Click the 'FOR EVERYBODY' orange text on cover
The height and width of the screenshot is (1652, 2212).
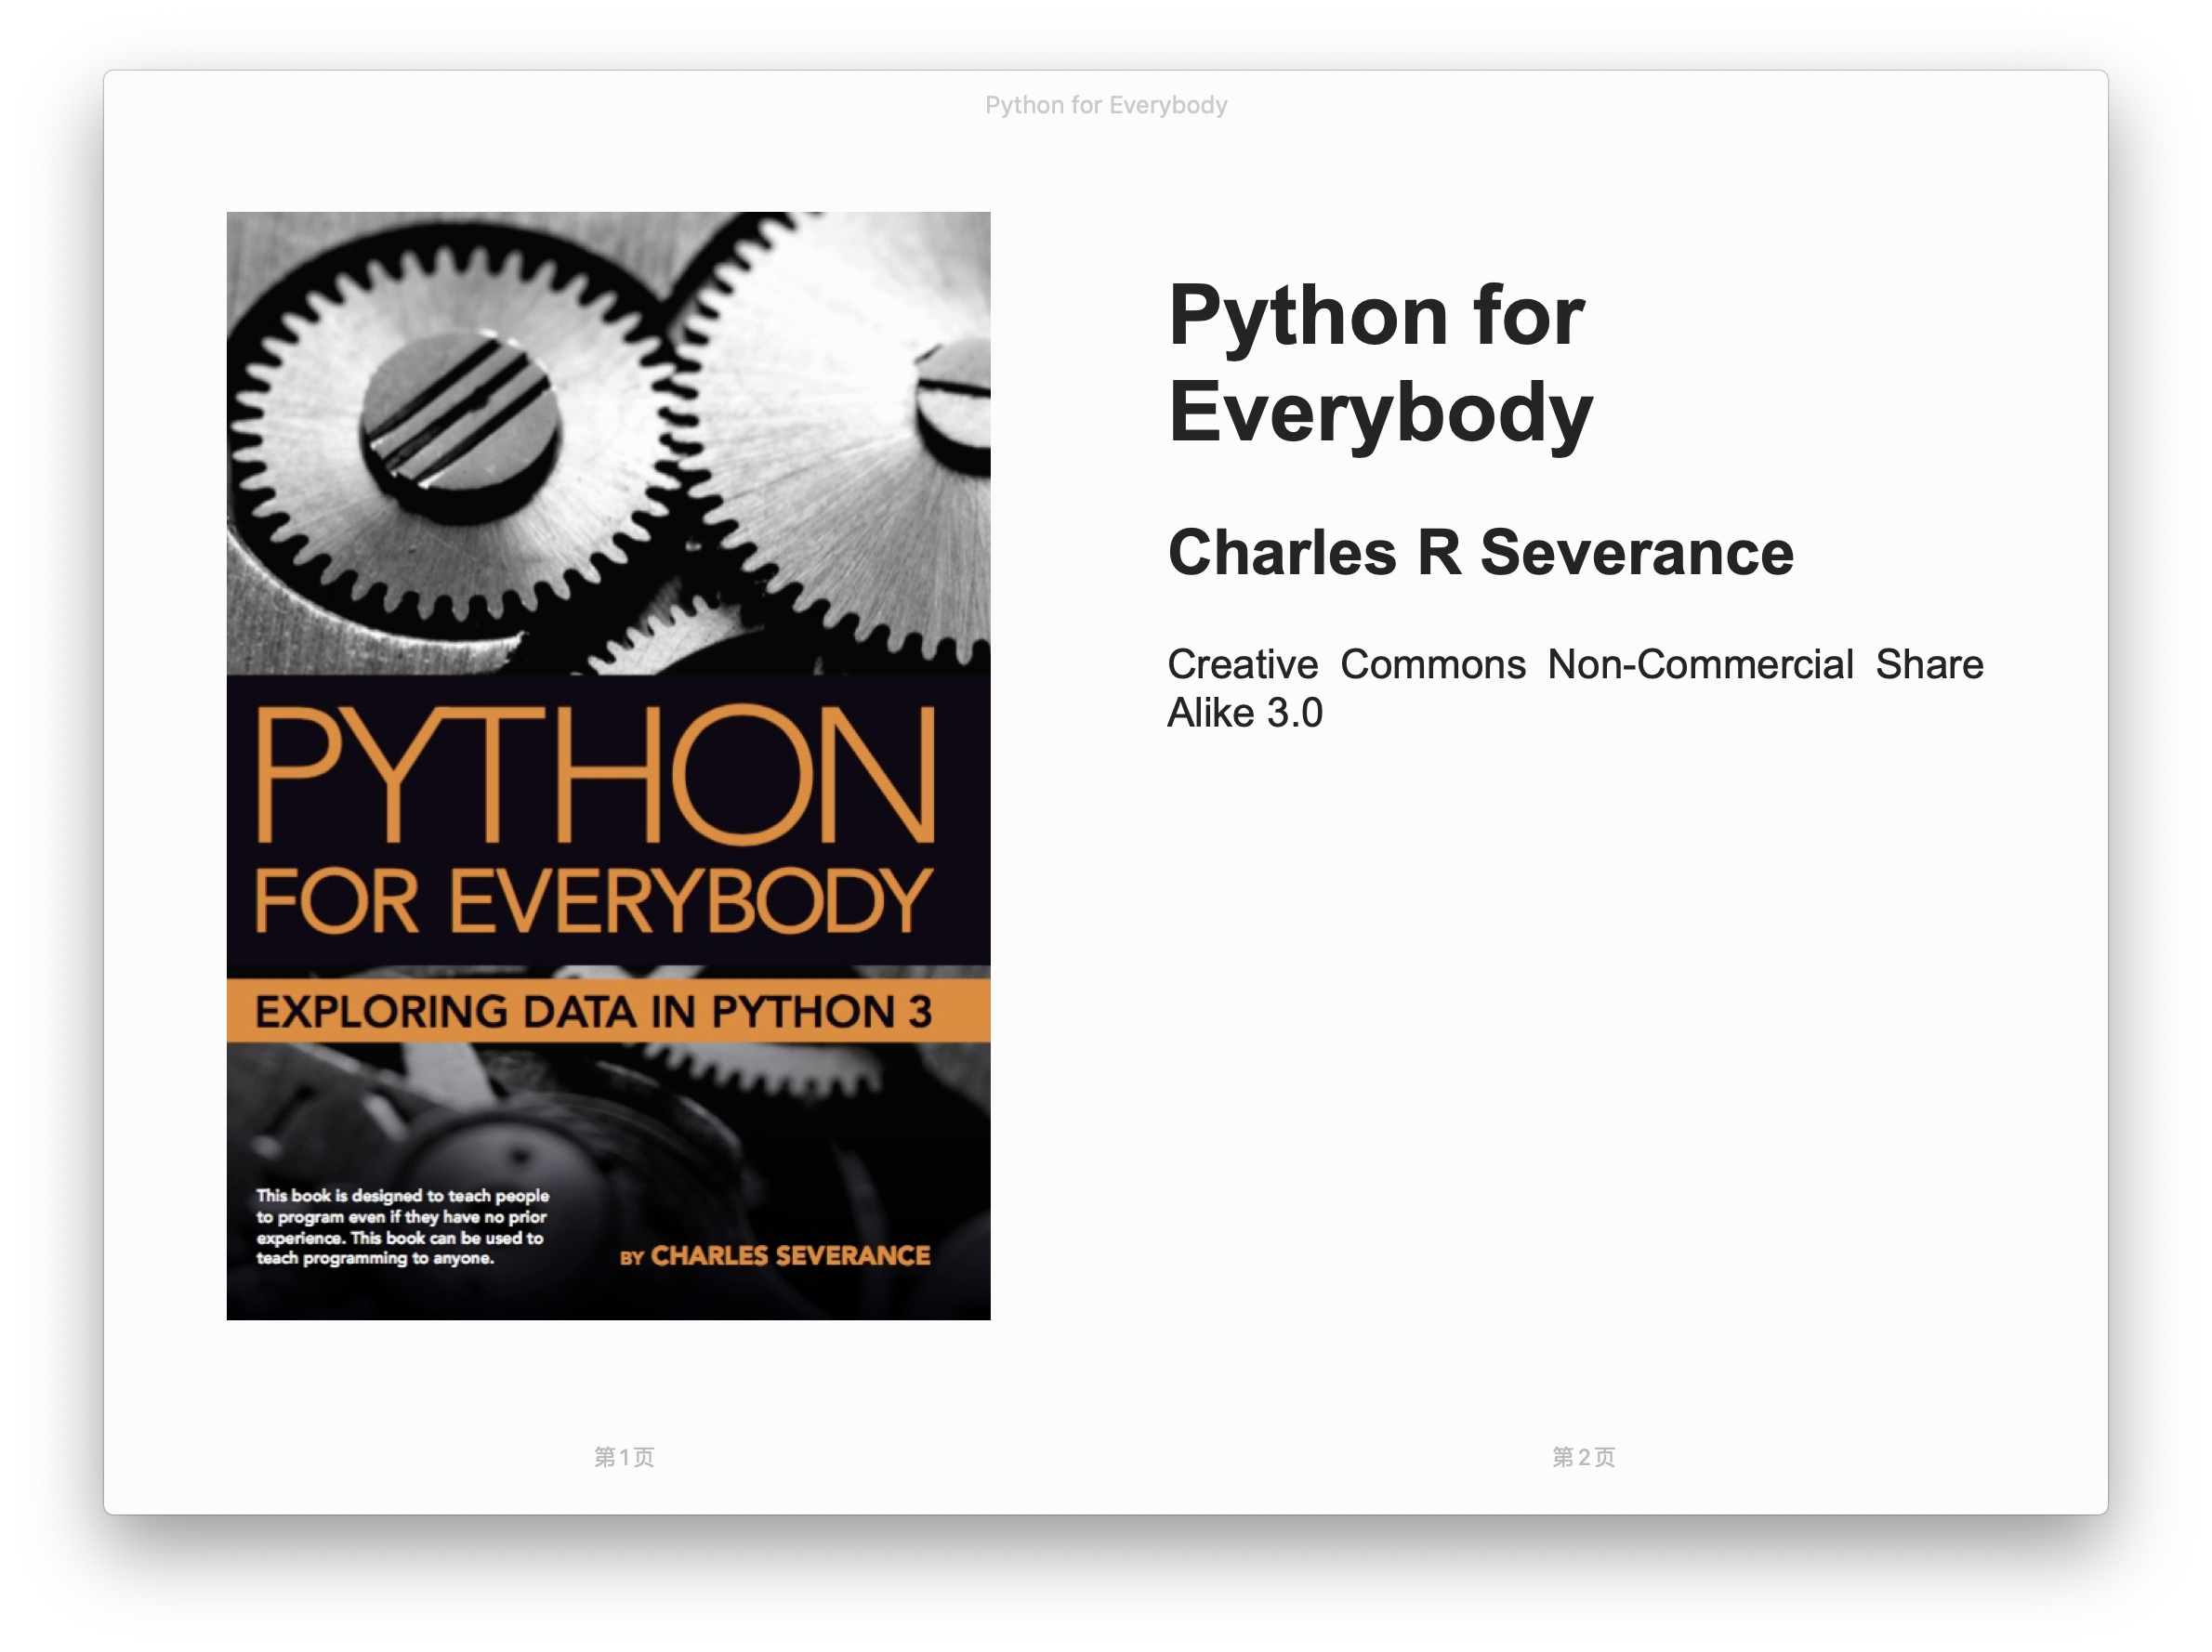(594, 901)
